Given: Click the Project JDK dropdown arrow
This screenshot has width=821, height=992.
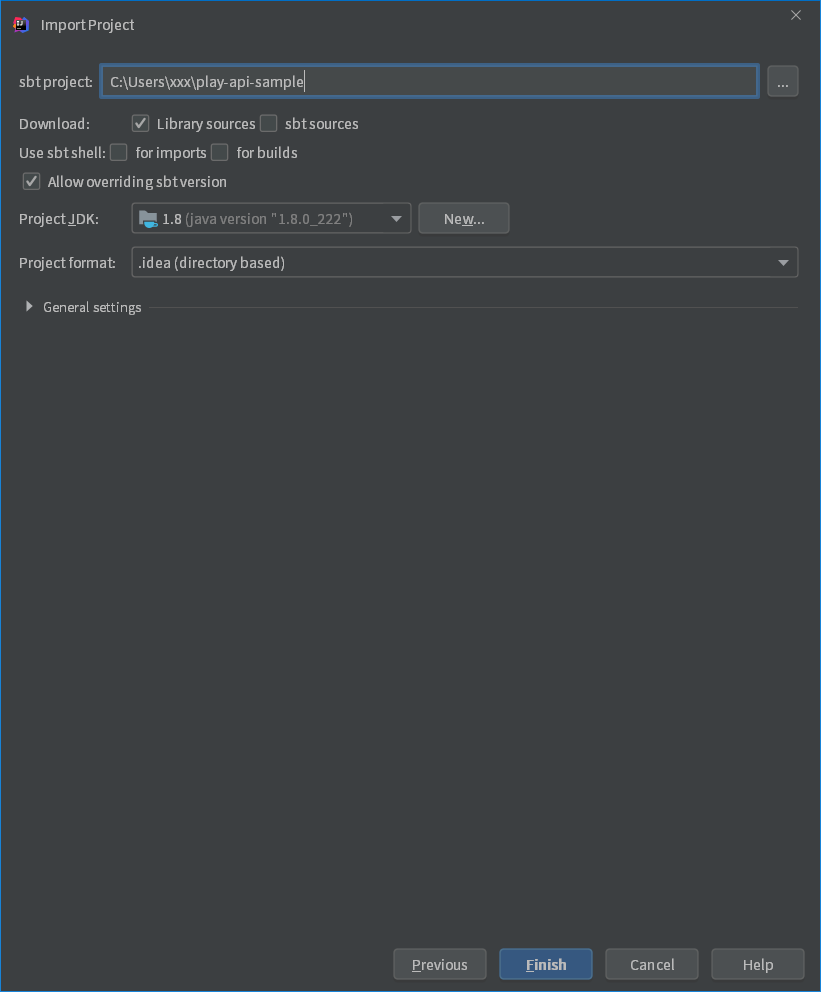Looking at the screenshot, I should coord(396,217).
